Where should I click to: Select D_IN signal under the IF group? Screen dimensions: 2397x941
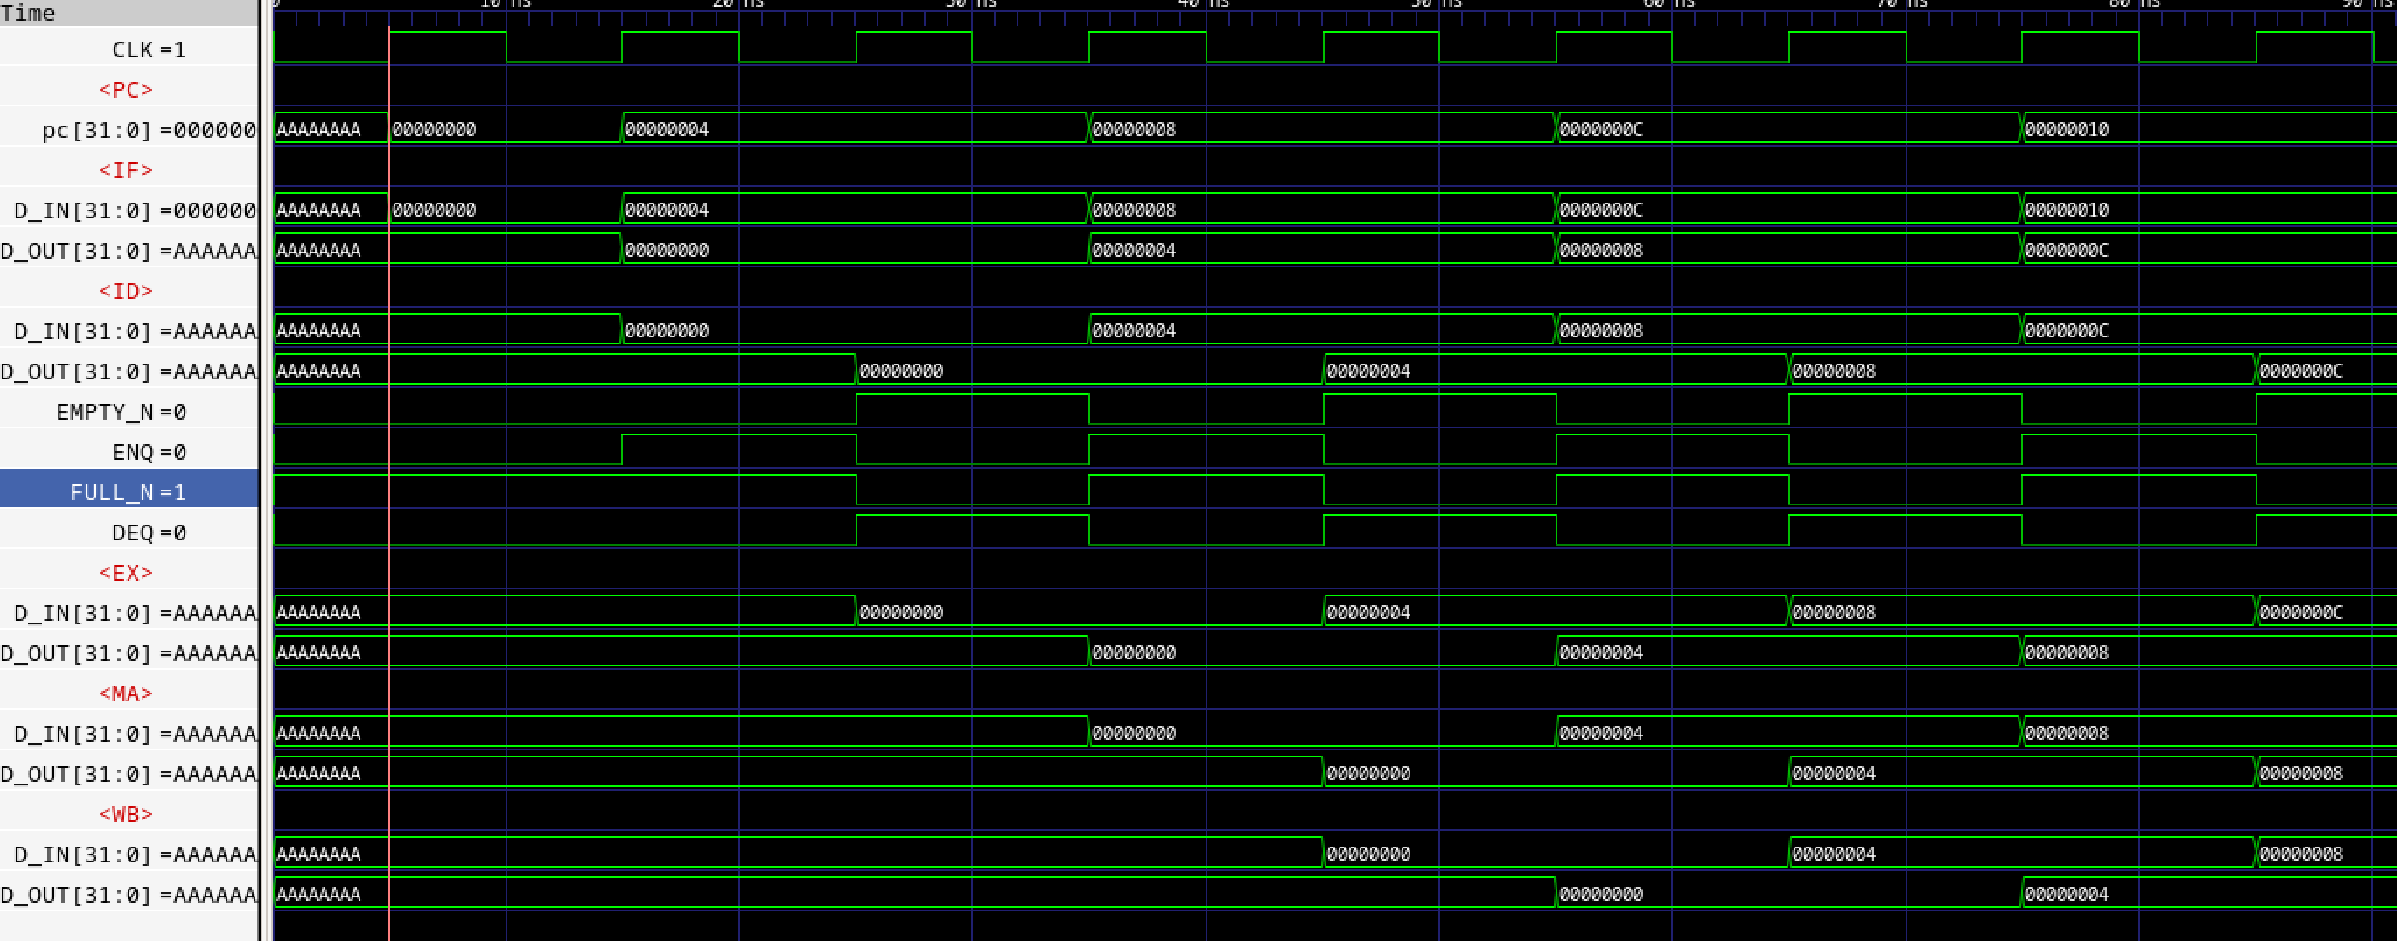click(x=135, y=211)
